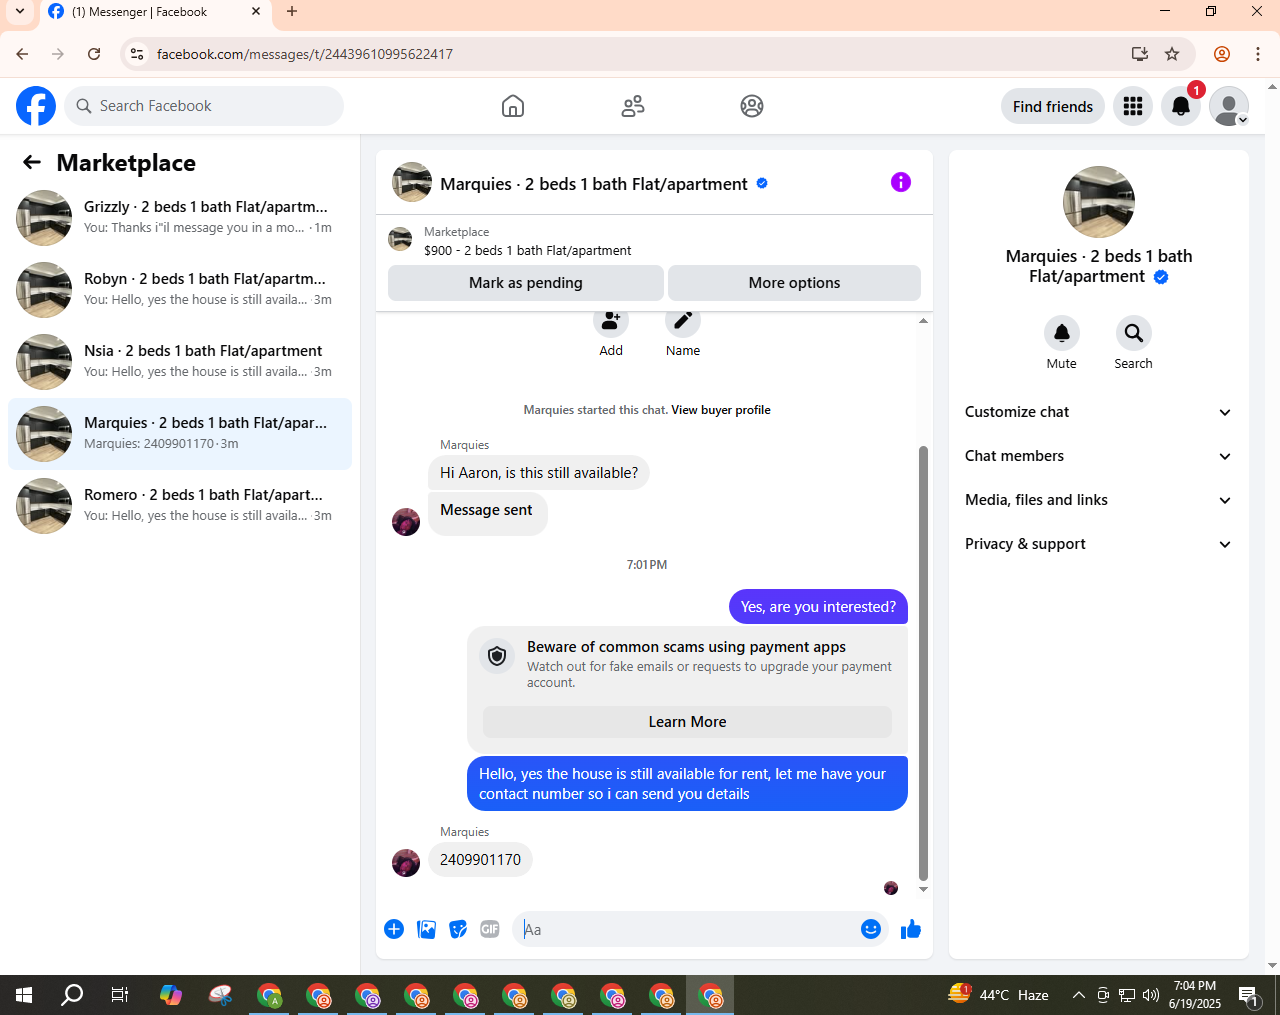Click the message bubble with 2409901170
Screen dimensions: 1280x1015
coord(480,860)
